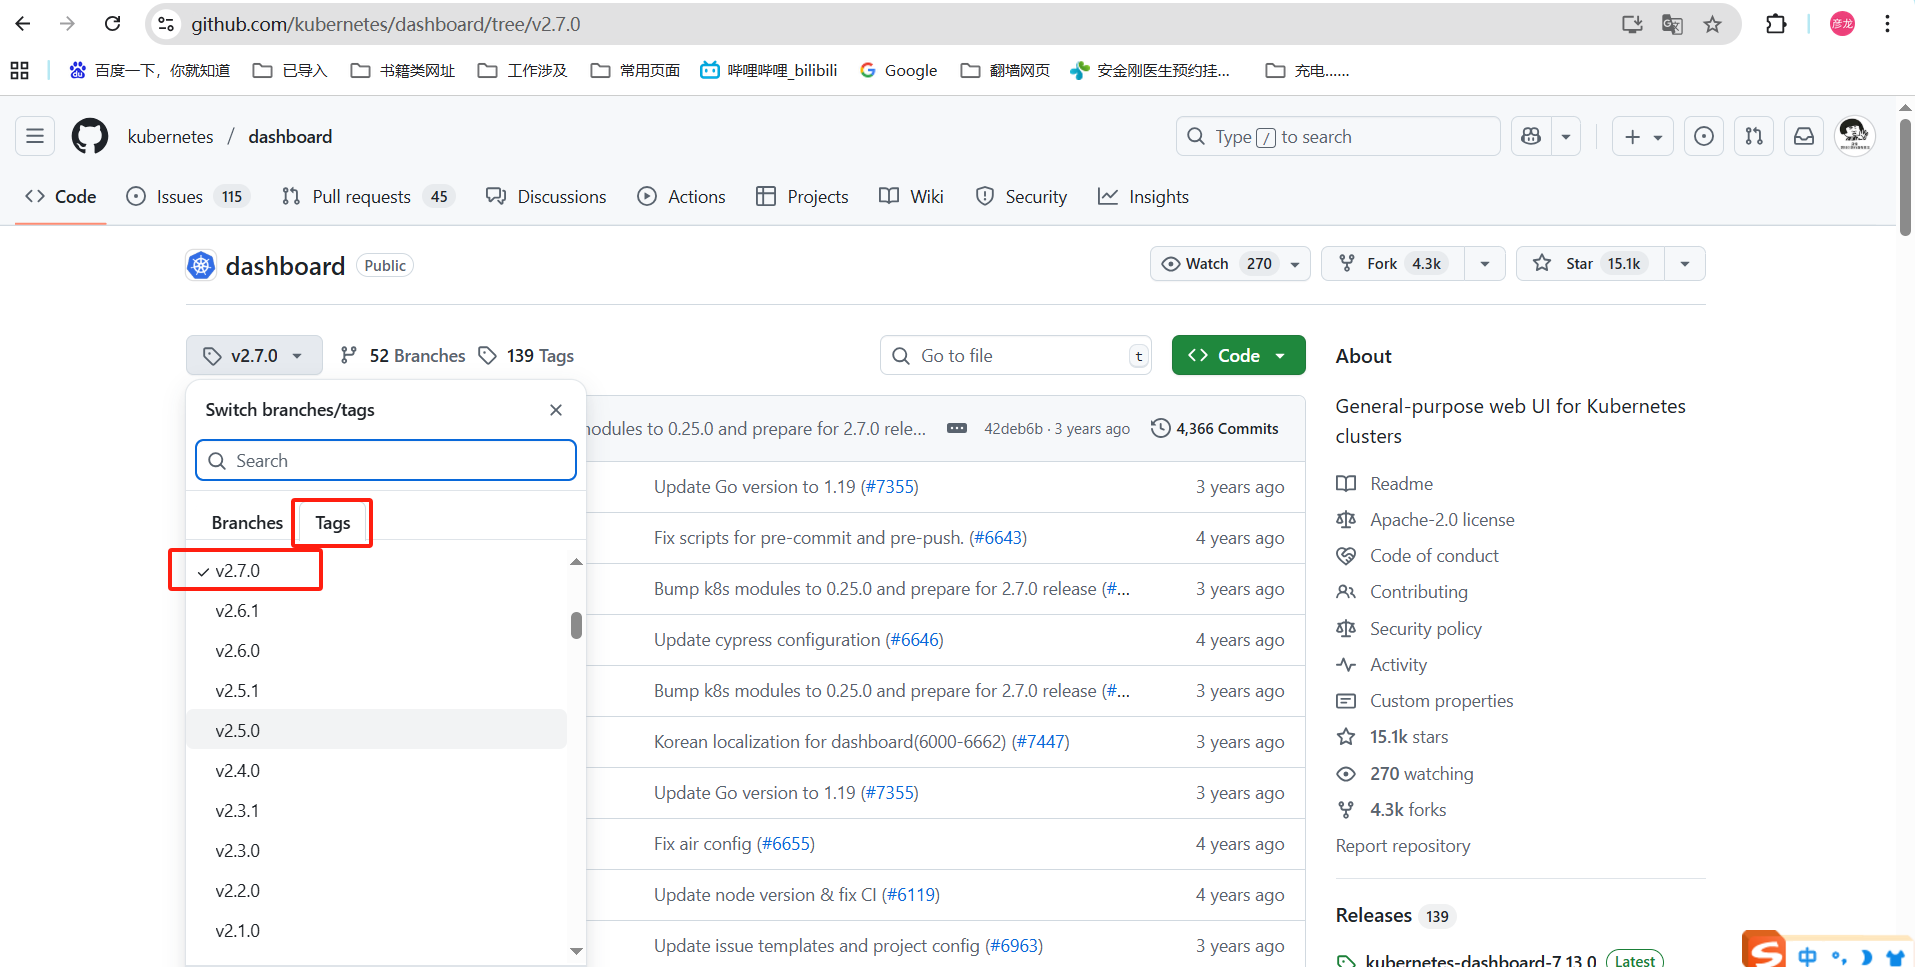Open Report repository link
Image resolution: width=1915 pixels, height=967 pixels.
pyautogui.click(x=1403, y=846)
